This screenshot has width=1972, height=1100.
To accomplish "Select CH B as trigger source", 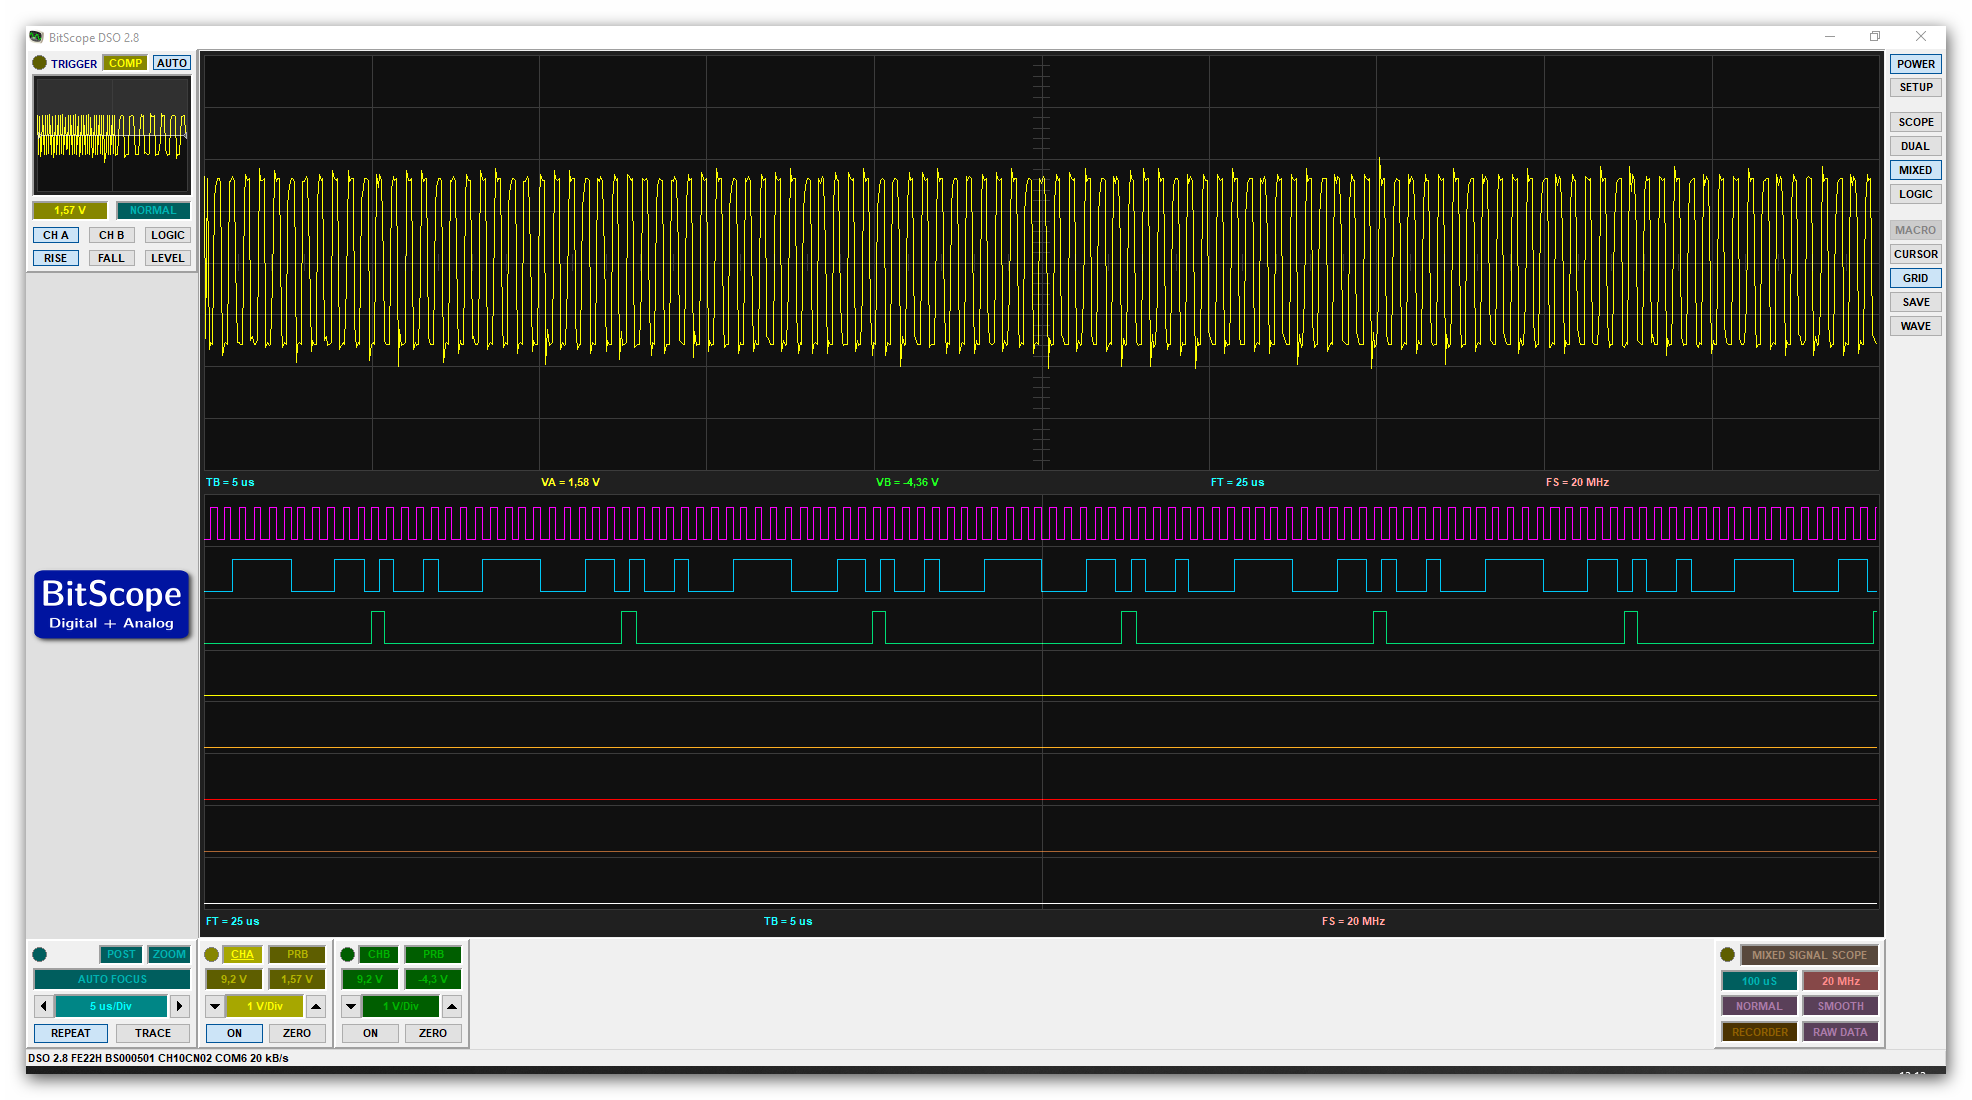I will coord(112,235).
